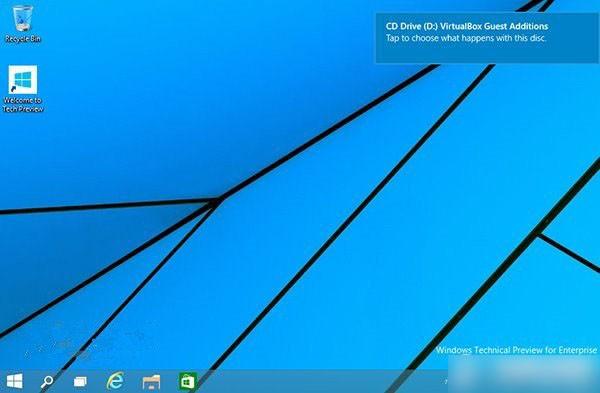Click the shortcut arrow on Tech Preview icon
600x393 pixels.
[14, 89]
